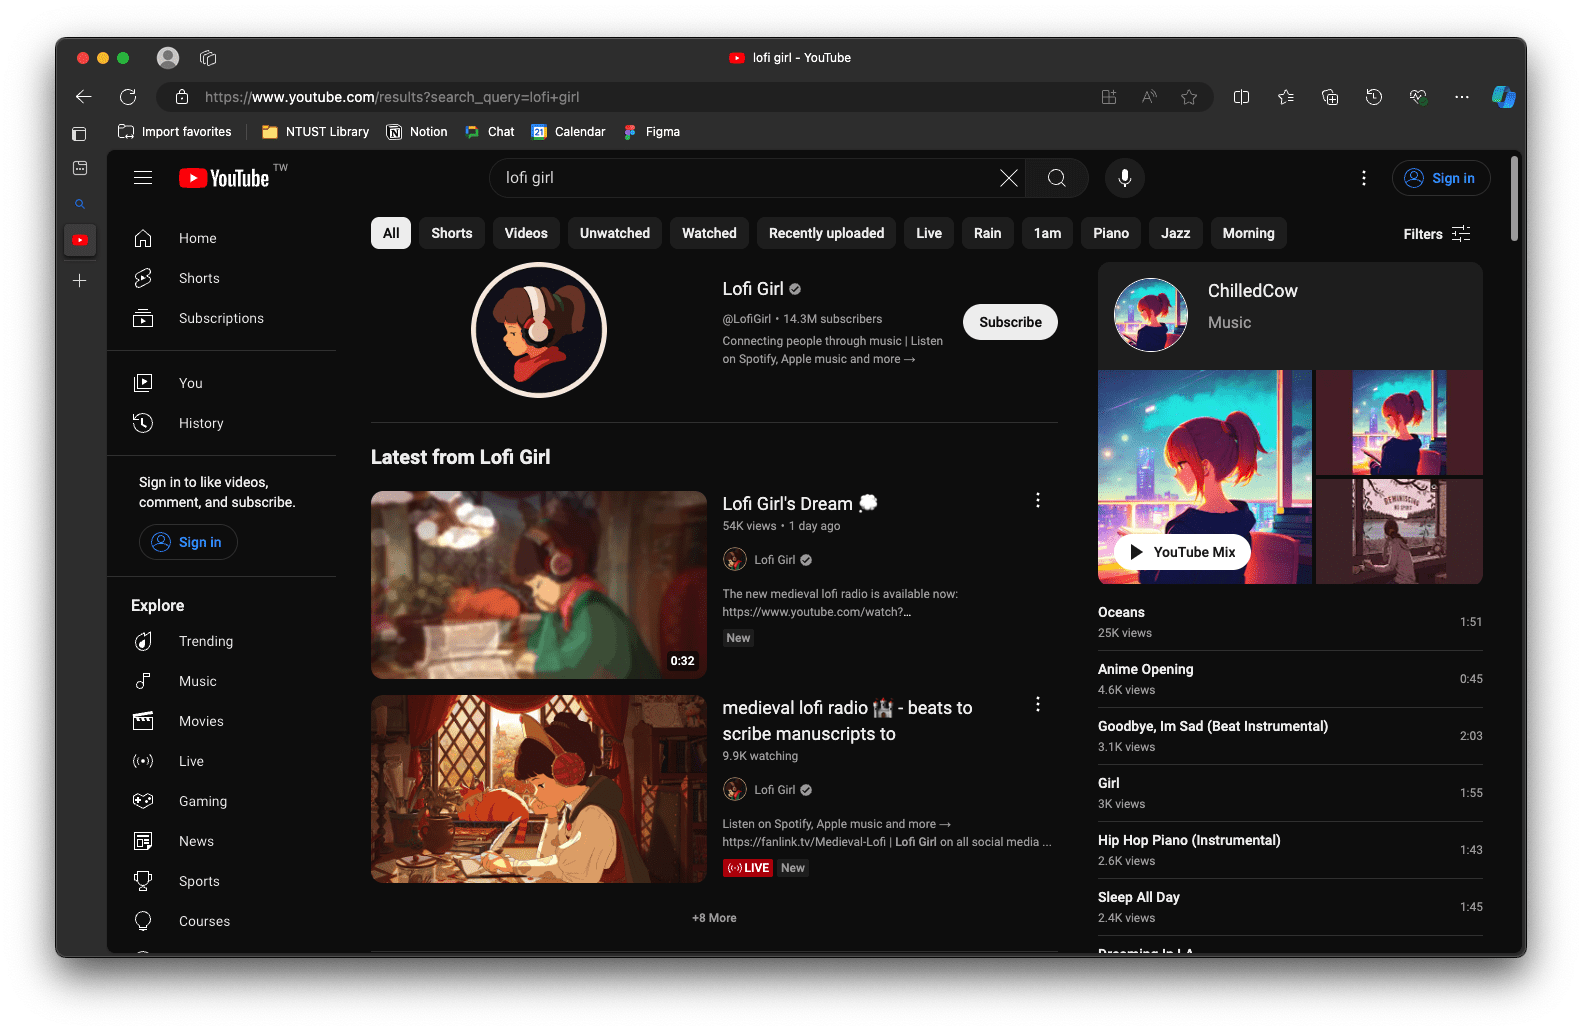Open the Figma bookmark
The width and height of the screenshot is (1582, 1031).
point(651,132)
